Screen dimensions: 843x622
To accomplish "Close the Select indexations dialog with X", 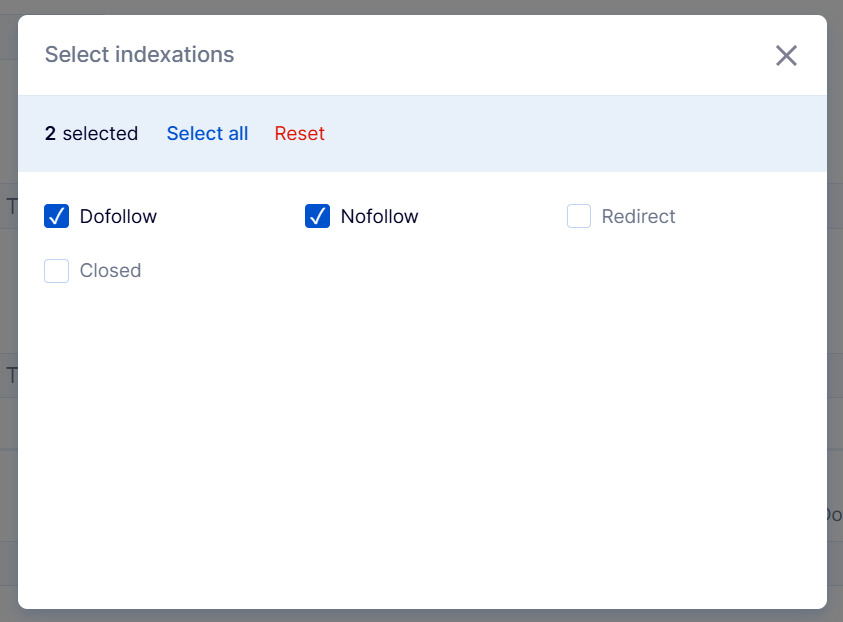I will click(x=786, y=56).
